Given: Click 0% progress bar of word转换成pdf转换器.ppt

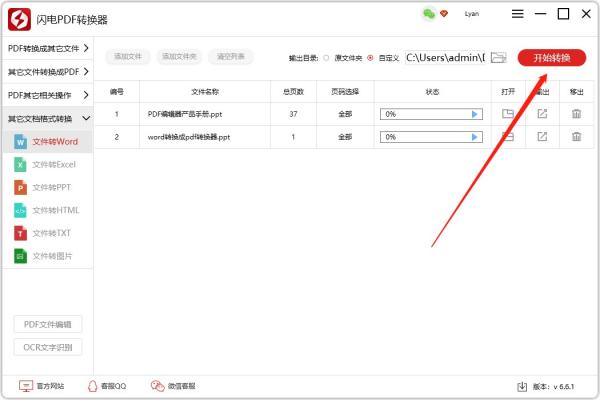Looking at the screenshot, I should 431,137.
